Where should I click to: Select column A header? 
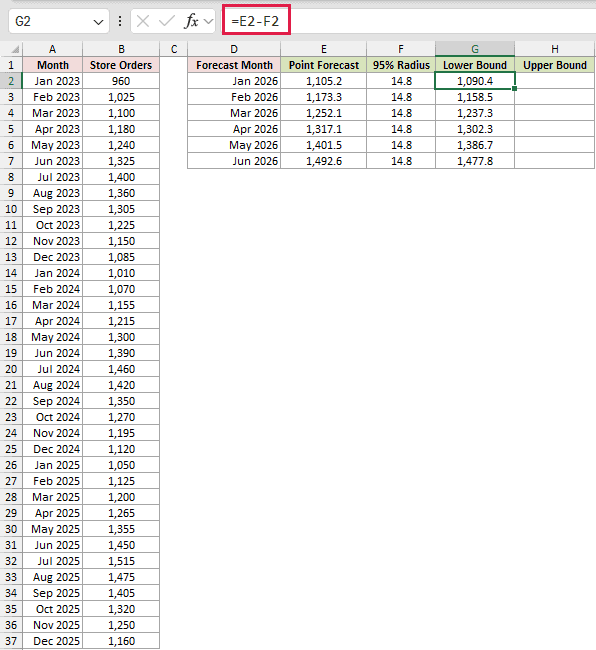click(x=52, y=49)
